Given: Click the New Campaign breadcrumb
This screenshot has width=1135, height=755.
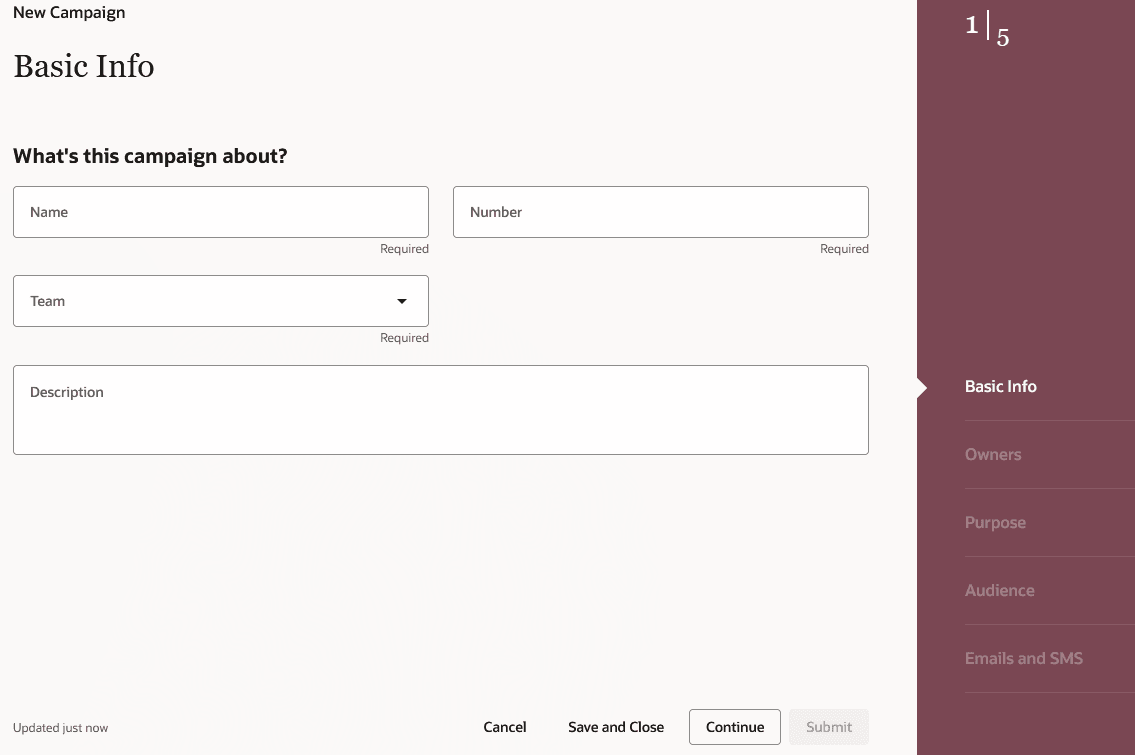Looking at the screenshot, I should (68, 12).
